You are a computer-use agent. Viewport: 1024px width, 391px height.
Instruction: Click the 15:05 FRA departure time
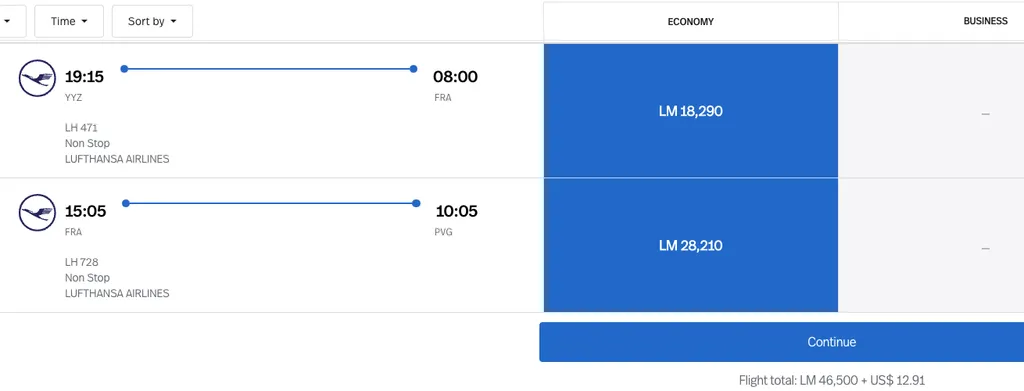click(85, 211)
